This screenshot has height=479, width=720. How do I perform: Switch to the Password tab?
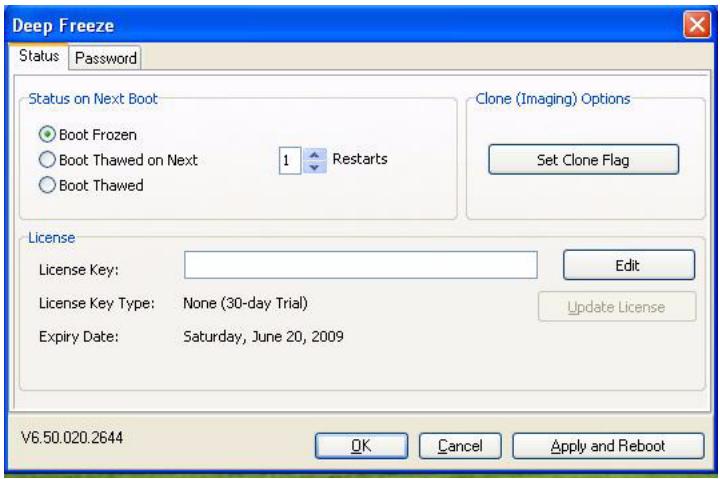point(106,58)
